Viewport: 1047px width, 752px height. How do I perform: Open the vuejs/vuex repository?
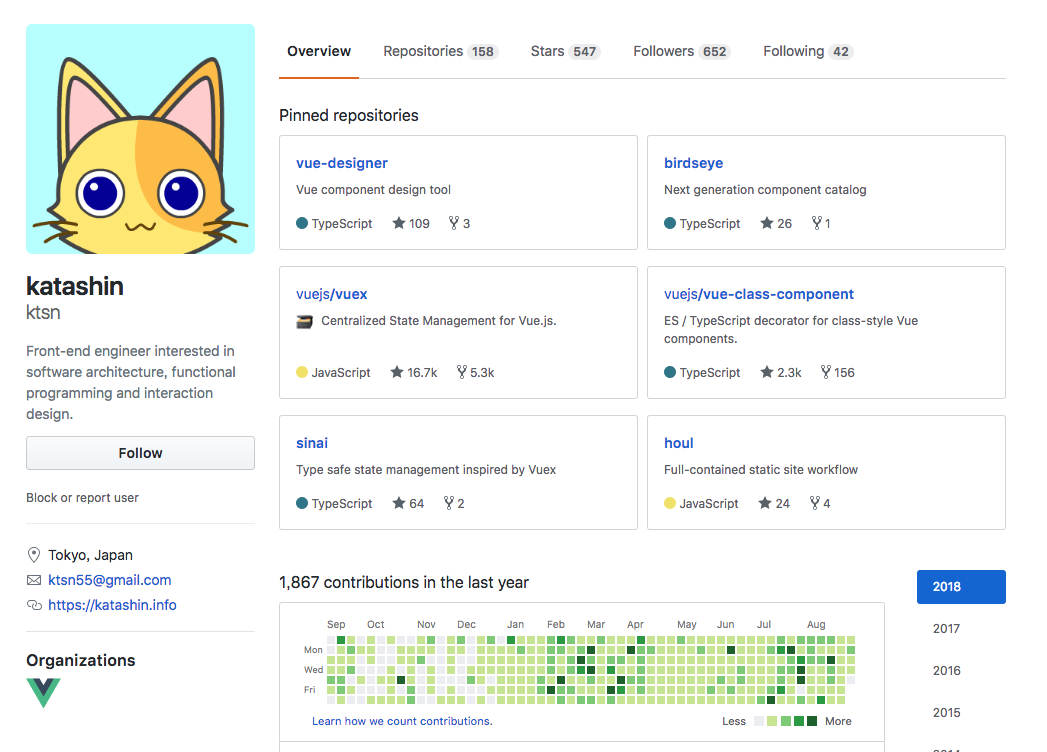click(x=331, y=294)
